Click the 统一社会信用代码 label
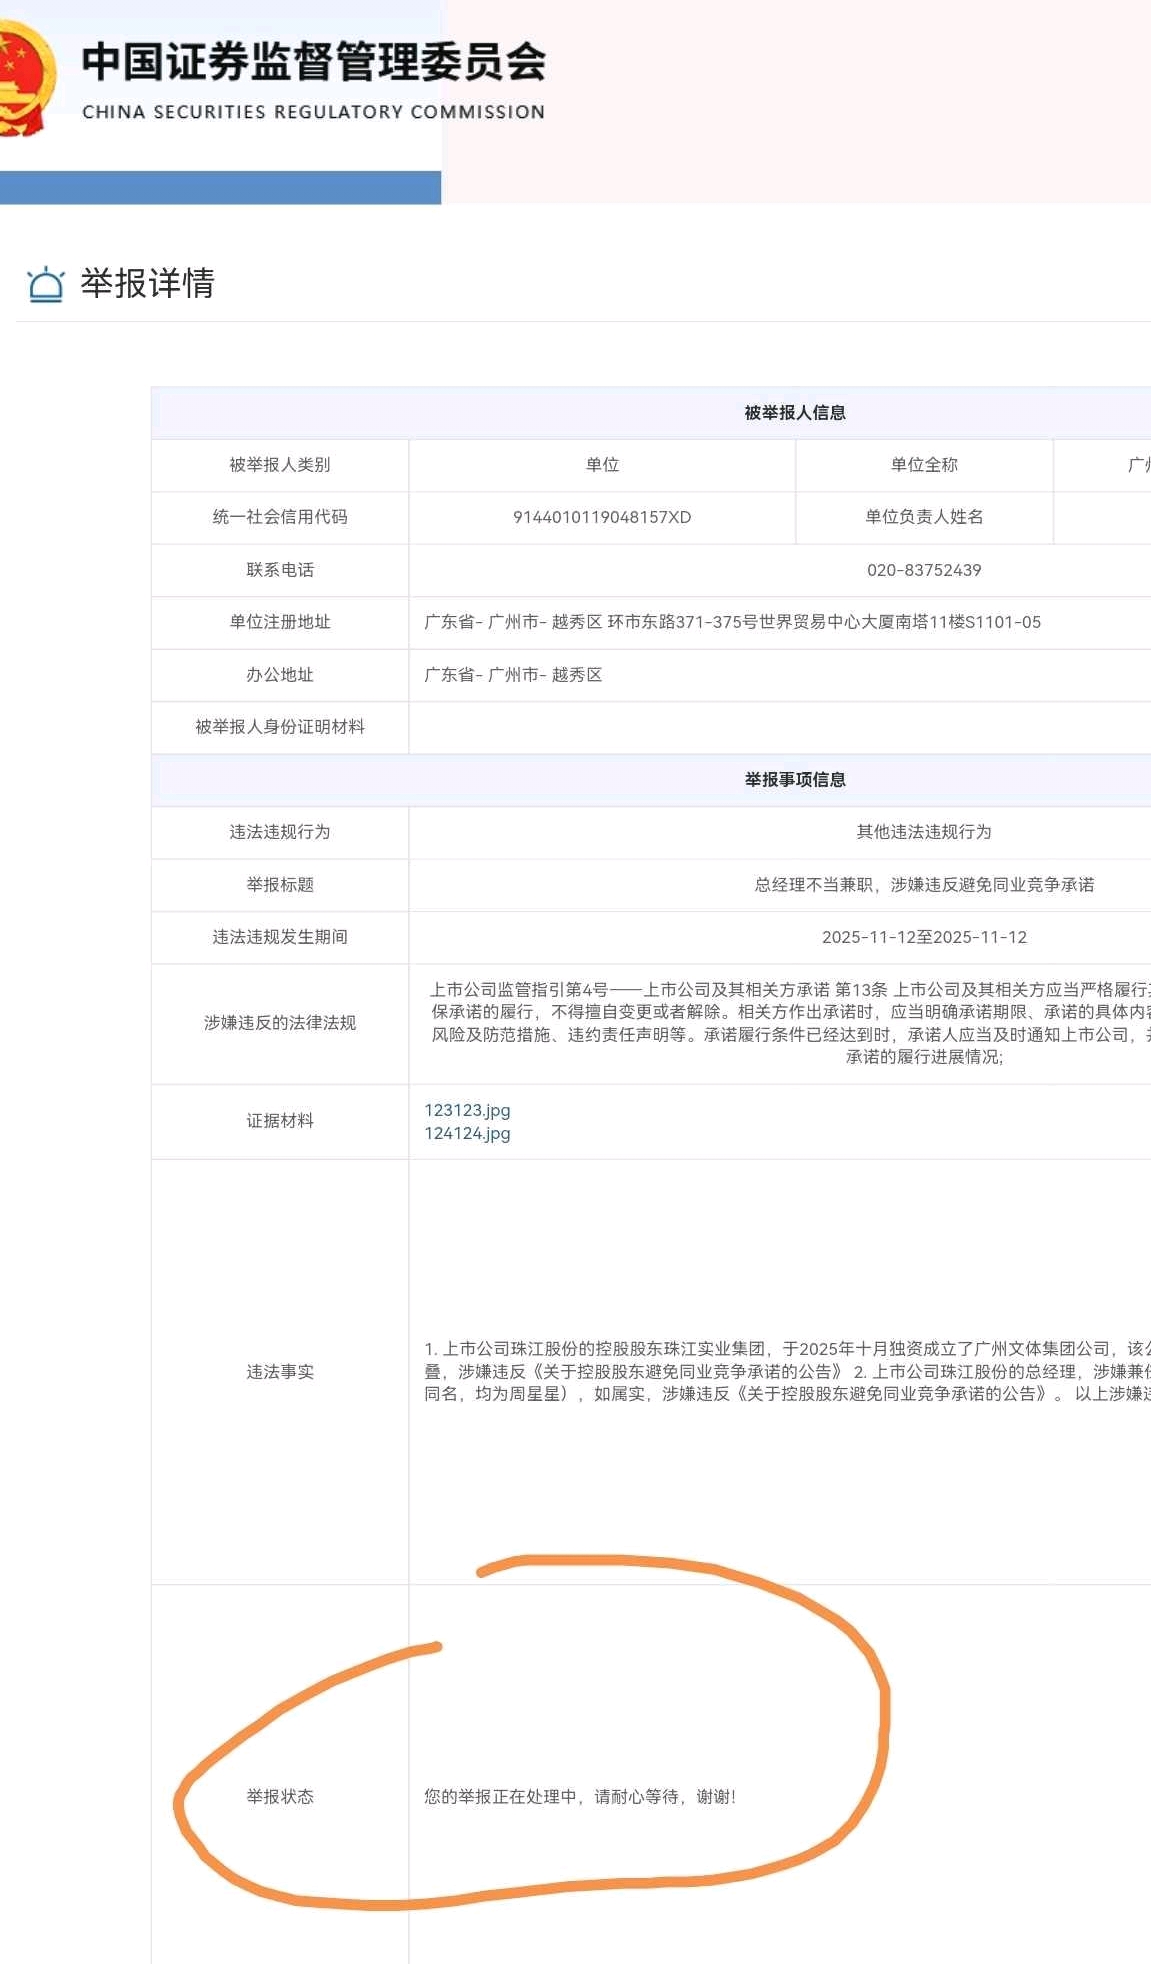 click(x=280, y=517)
